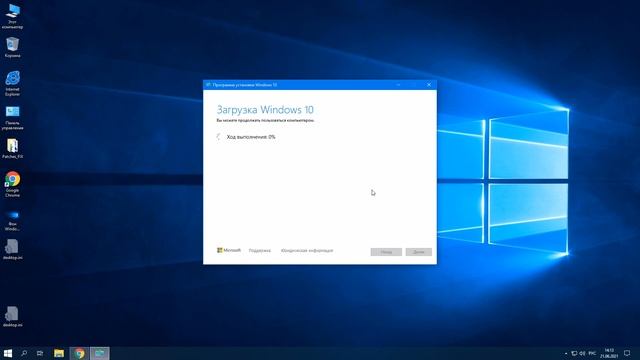This screenshot has height=360, width=640.
Task: Select the Patches_FIX archive on desktop
Action: [12, 149]
